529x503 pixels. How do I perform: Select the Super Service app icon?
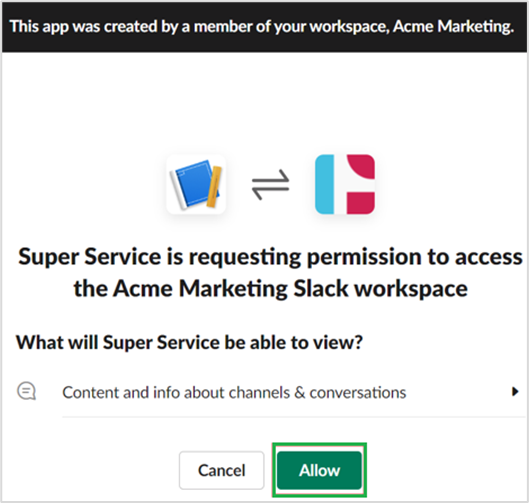[x=196, y=184]
